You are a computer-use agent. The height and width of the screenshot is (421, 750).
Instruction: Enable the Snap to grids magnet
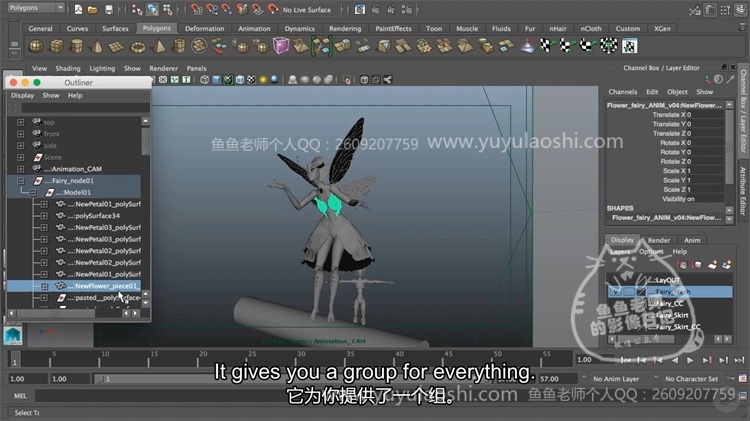(x=196, y=9)
